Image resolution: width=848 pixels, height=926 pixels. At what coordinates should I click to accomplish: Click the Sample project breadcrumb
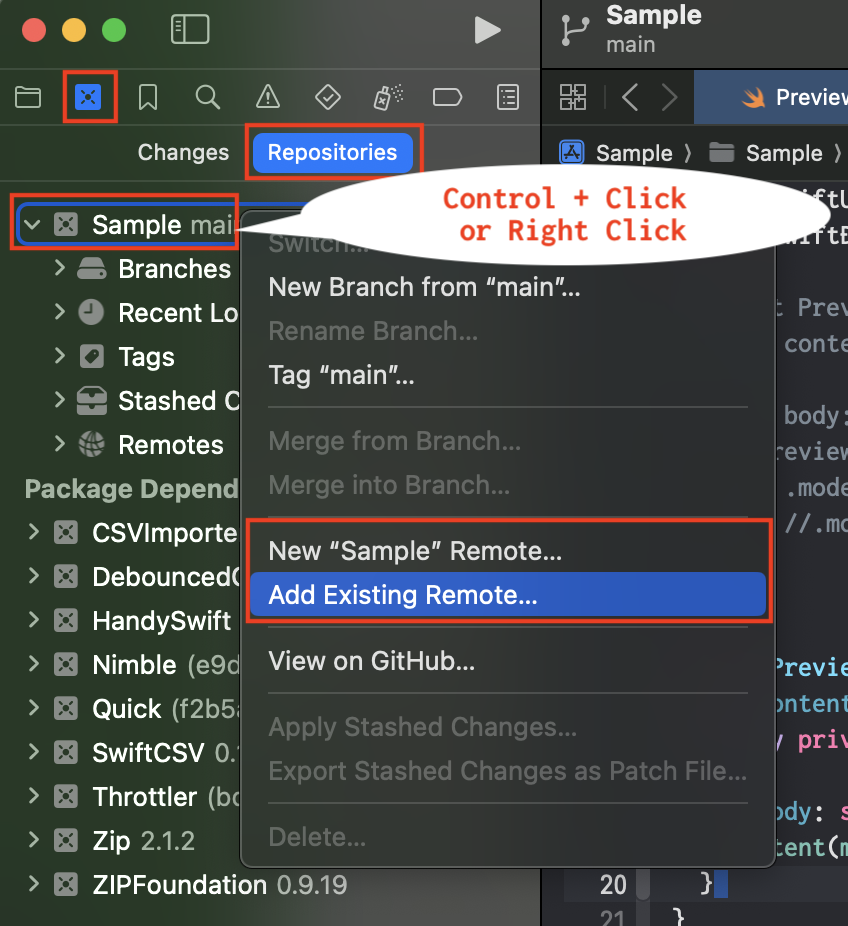pos(634,154)
